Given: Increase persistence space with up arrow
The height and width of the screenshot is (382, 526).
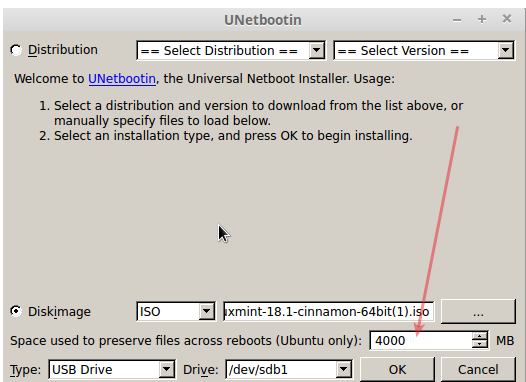Looking at the screenshot, I should pyautogui.click(x=480, y=336).
